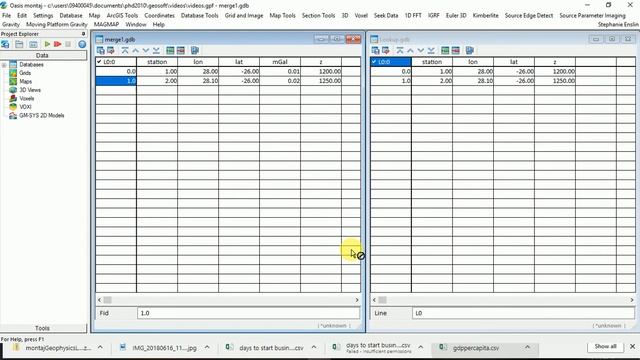
Task: Open options for the failed csv download
Action: [421, 347]
